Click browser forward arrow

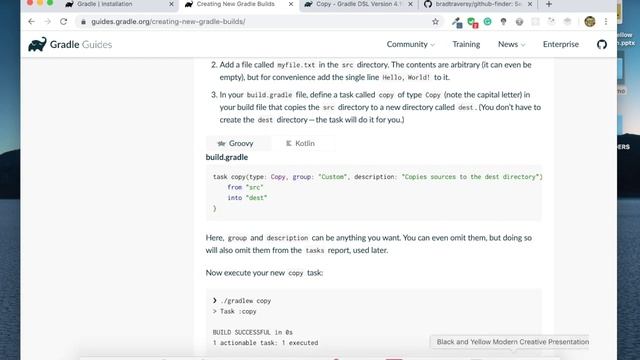(x=47, y=22)
